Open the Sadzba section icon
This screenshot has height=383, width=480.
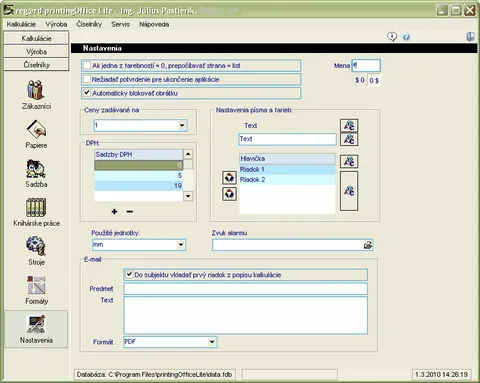click(x=36, y=168)
